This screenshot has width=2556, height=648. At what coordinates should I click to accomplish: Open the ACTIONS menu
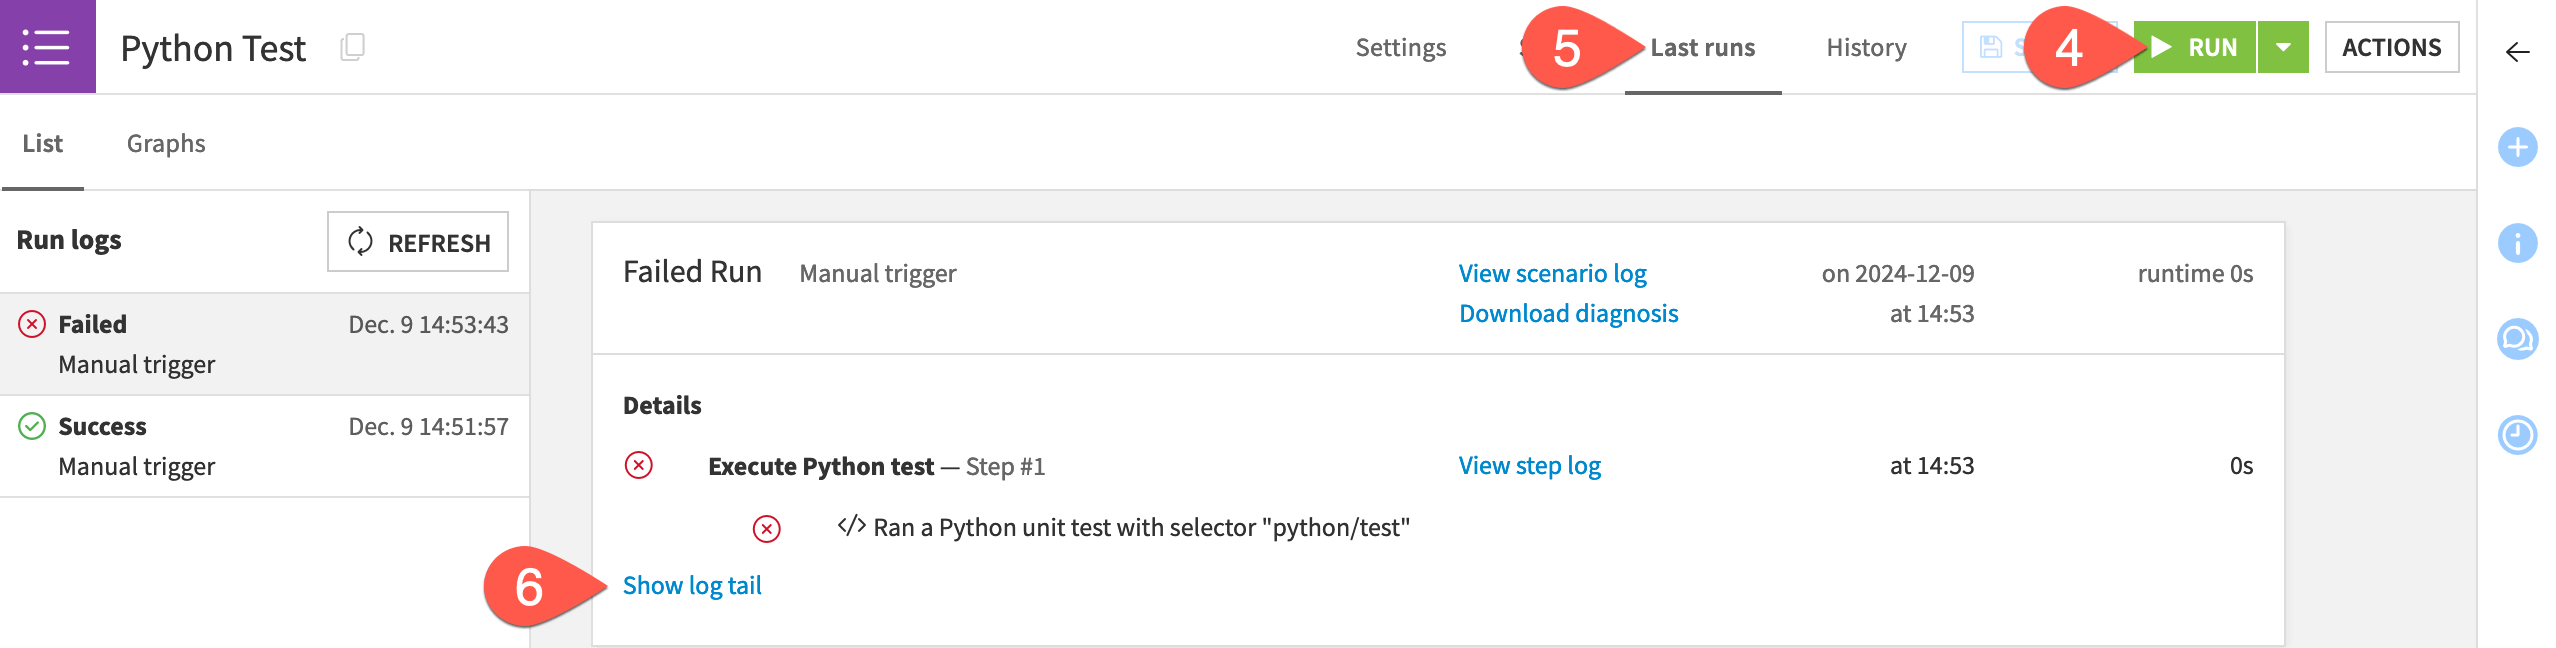(2392, 46)
